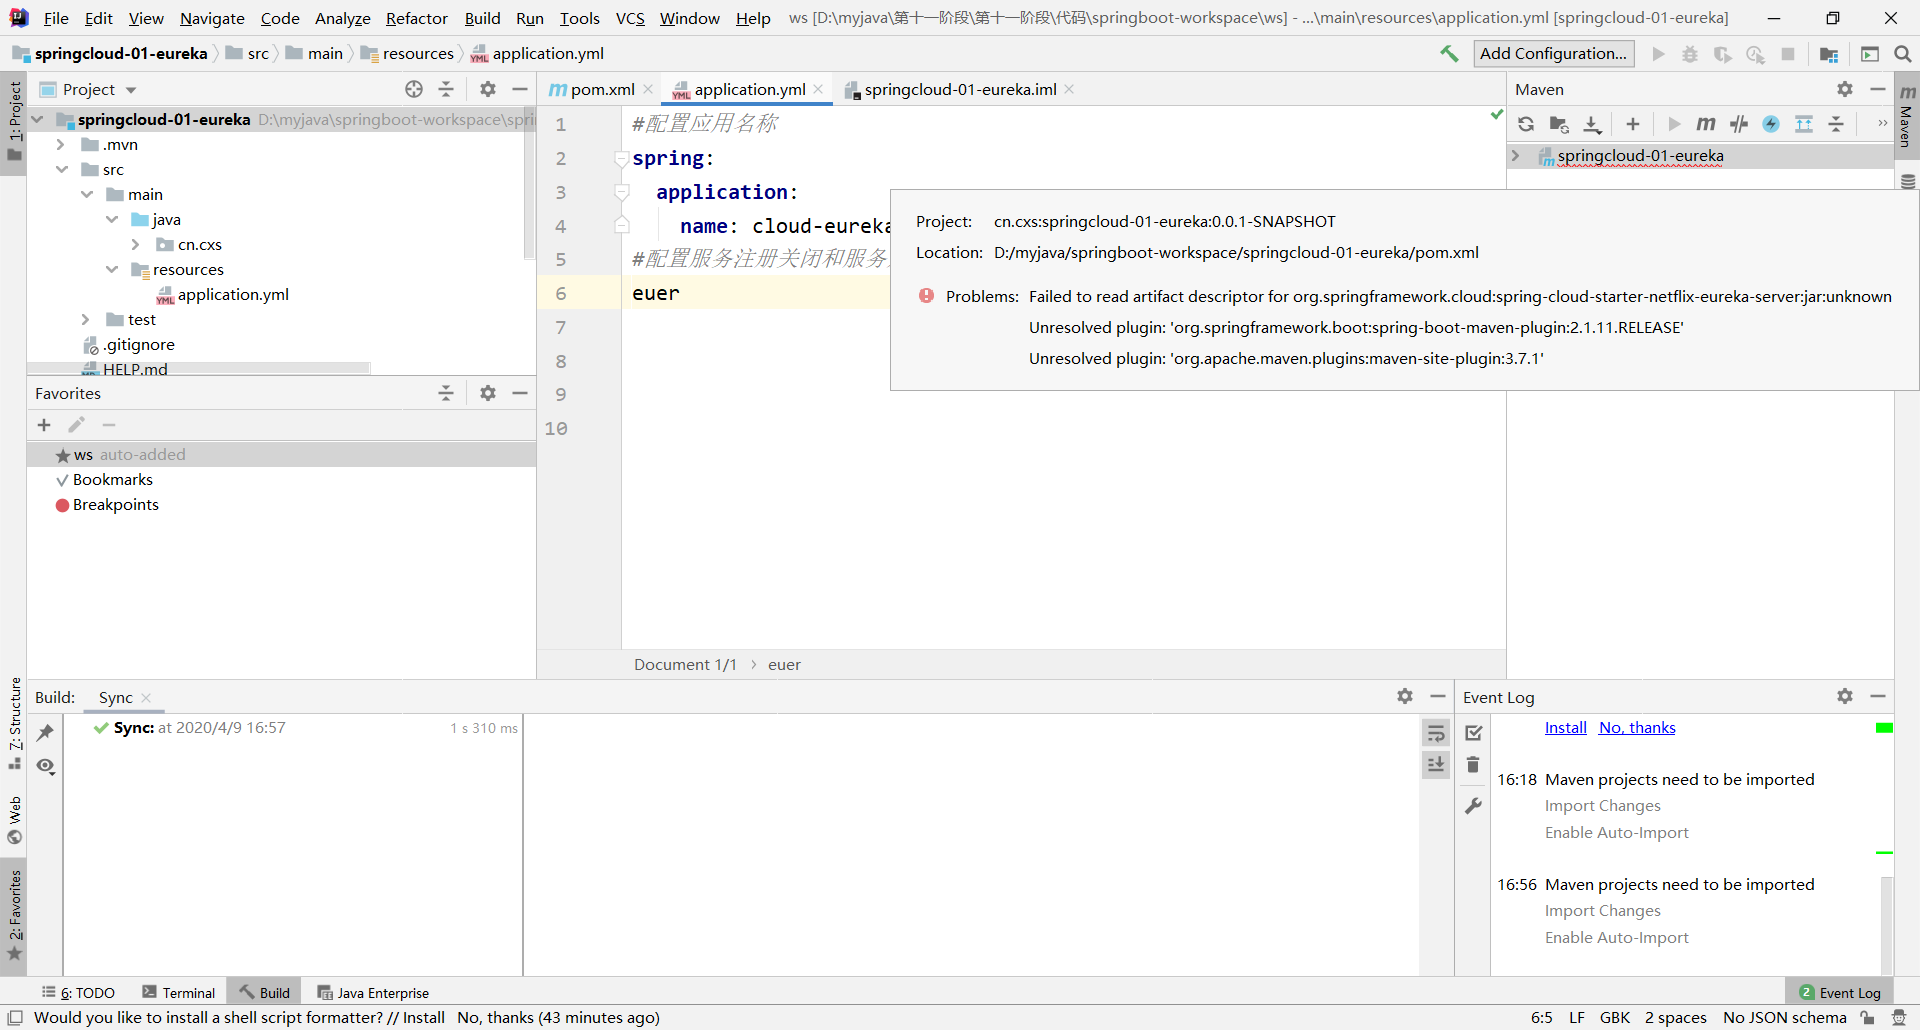Toggle soft-wrap in Build output

click(x=1436, y=733)
